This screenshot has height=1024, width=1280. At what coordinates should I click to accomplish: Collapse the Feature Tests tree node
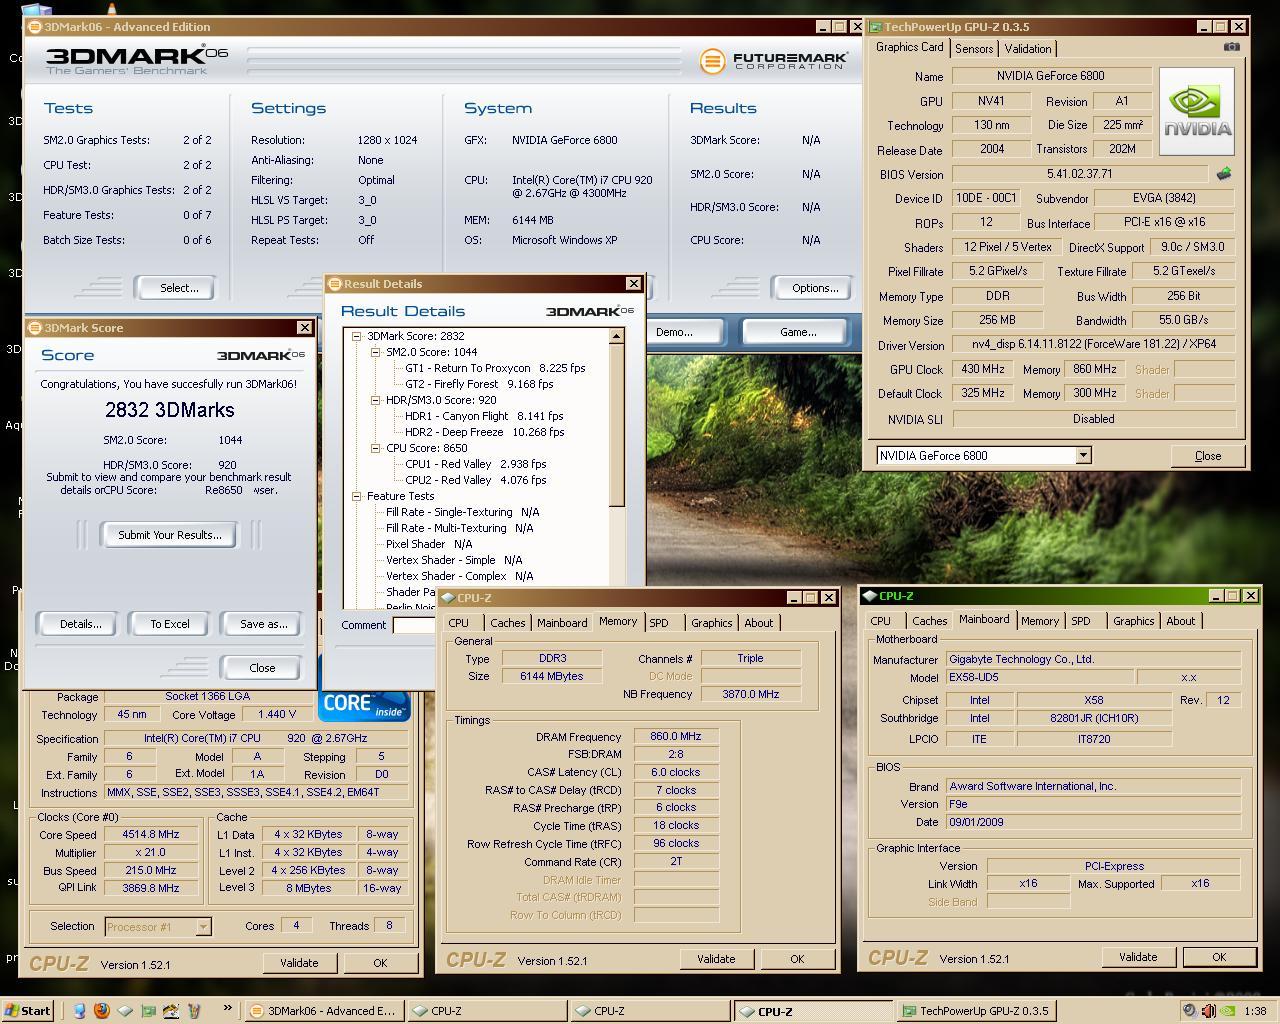tap(356, 496)
